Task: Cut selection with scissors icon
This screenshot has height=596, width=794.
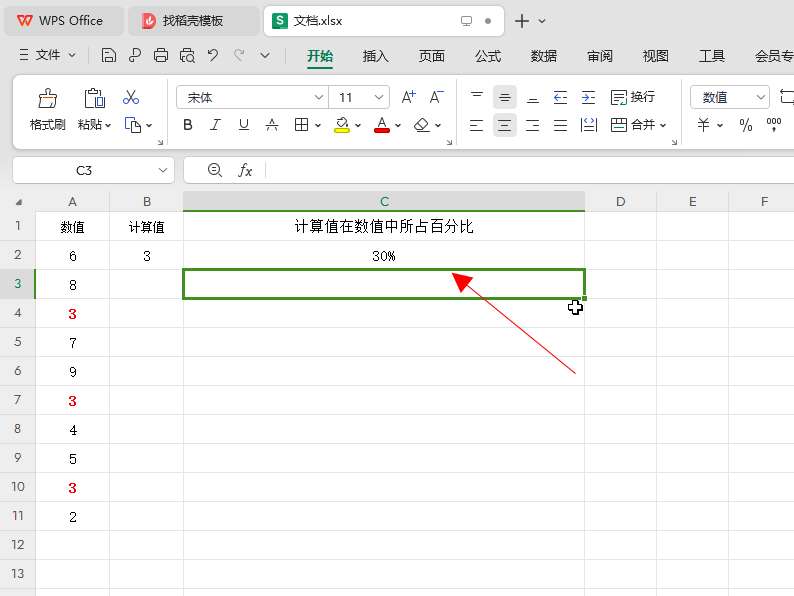Action: 131,97
